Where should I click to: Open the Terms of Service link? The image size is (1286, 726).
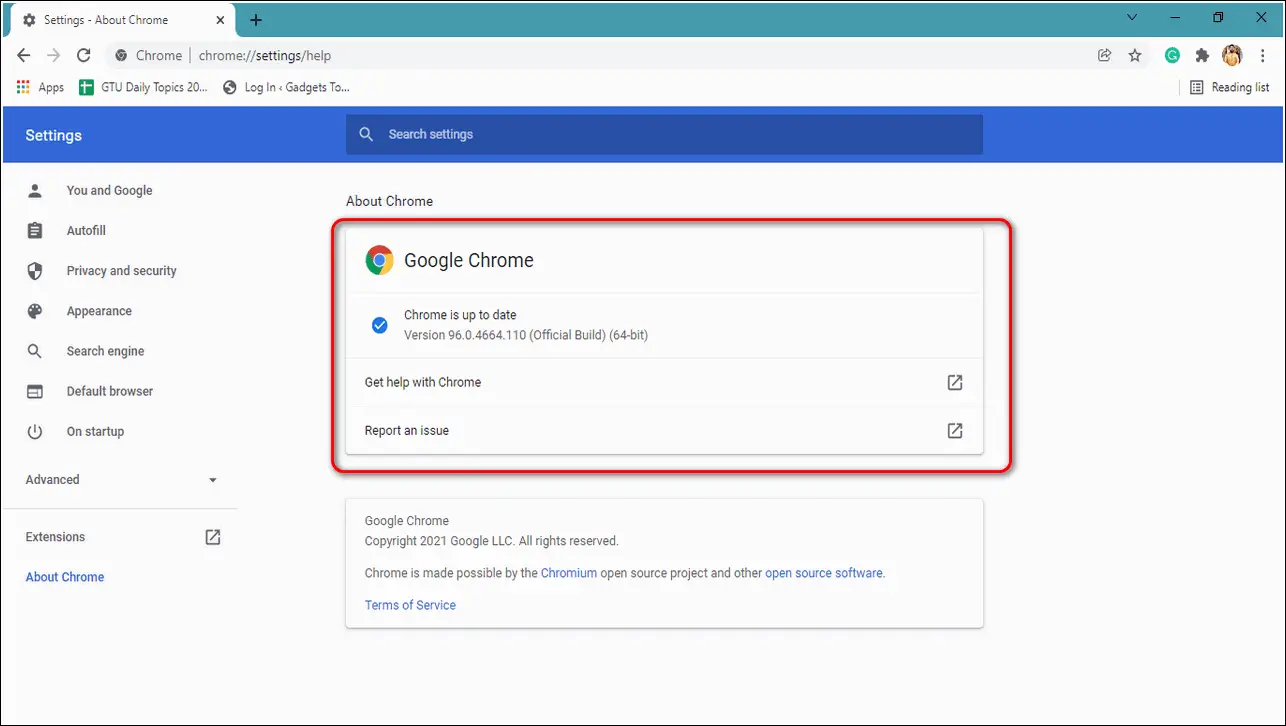410,605
